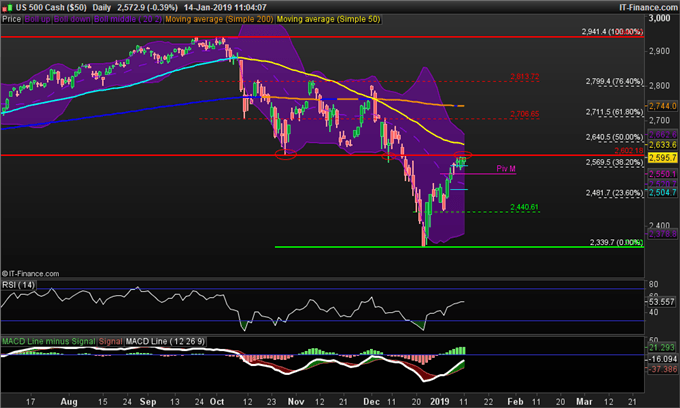Screen dimensions: 680x408
Task: Click the US 500 Cash ($50) title
Action: point(51,7)
